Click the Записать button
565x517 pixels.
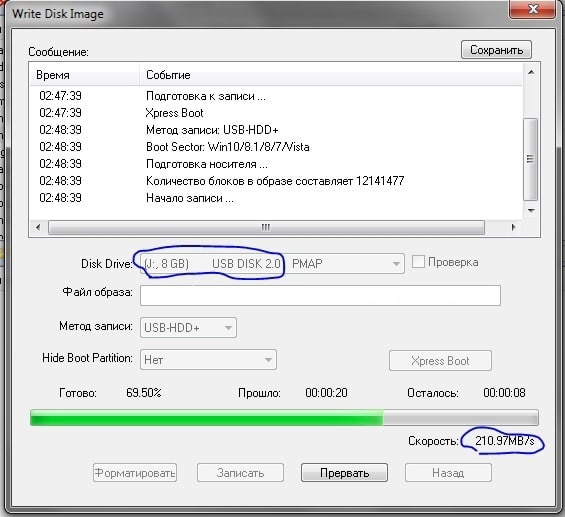(240, 472)
